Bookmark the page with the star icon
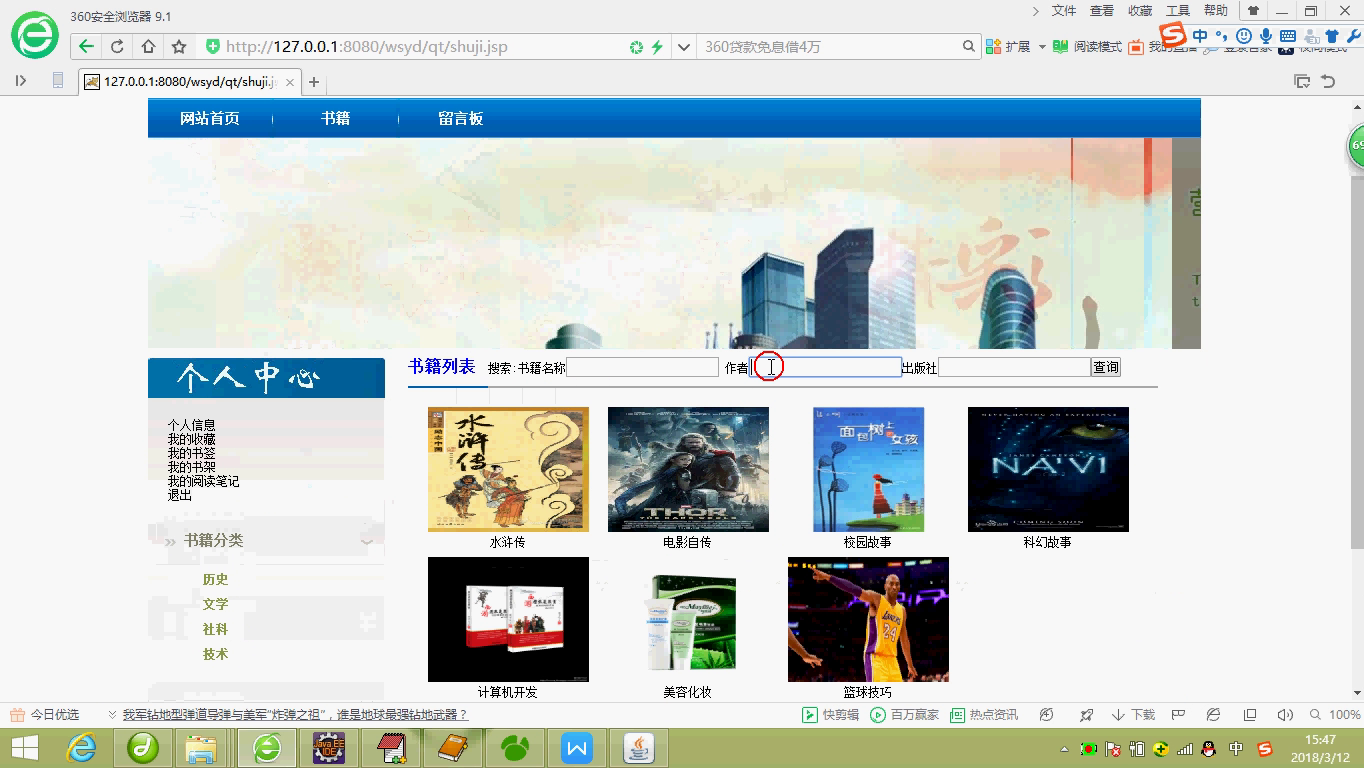The height and width of the screenshot is (768, 1364). (179, 46)
